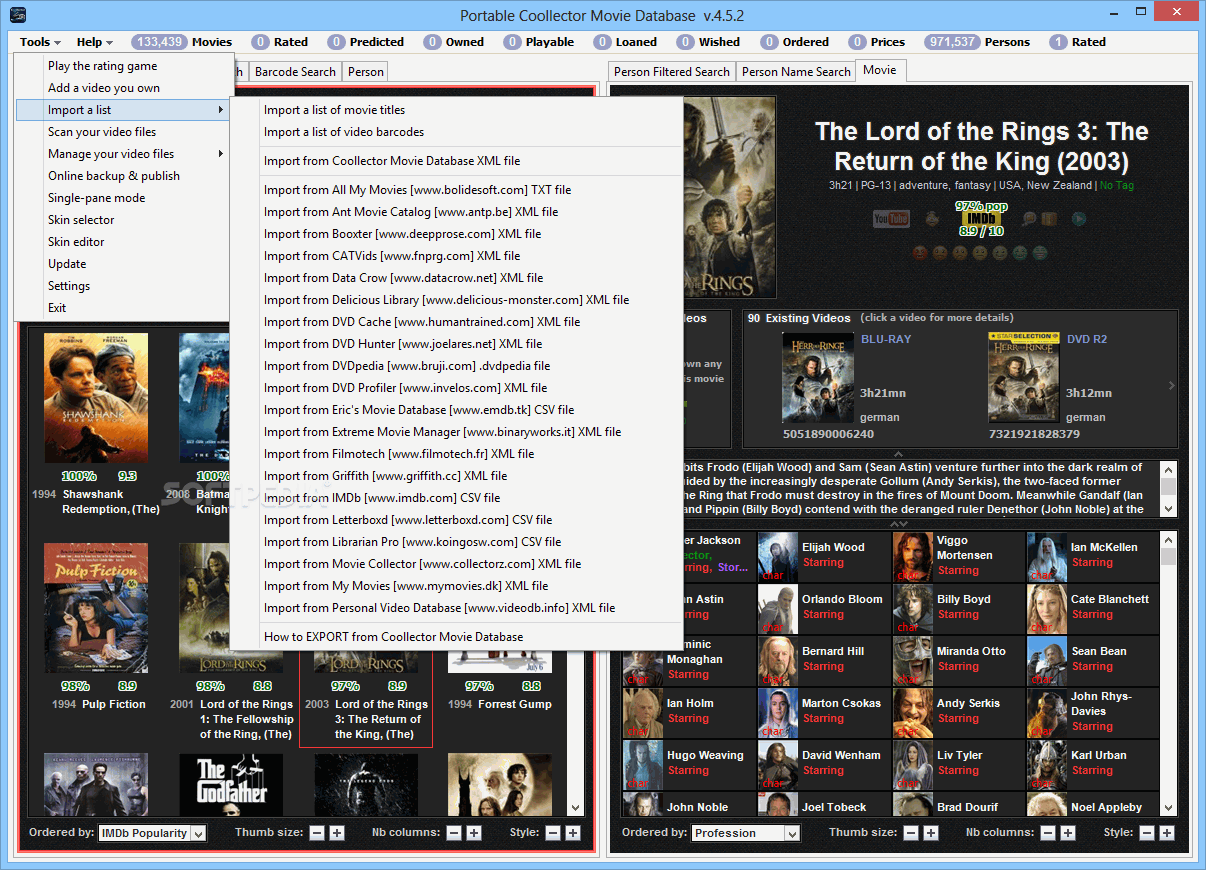This screenshot has height=870, width=1206.
Task: Click Style plus in left movie pane
Action: click(573, 833)
